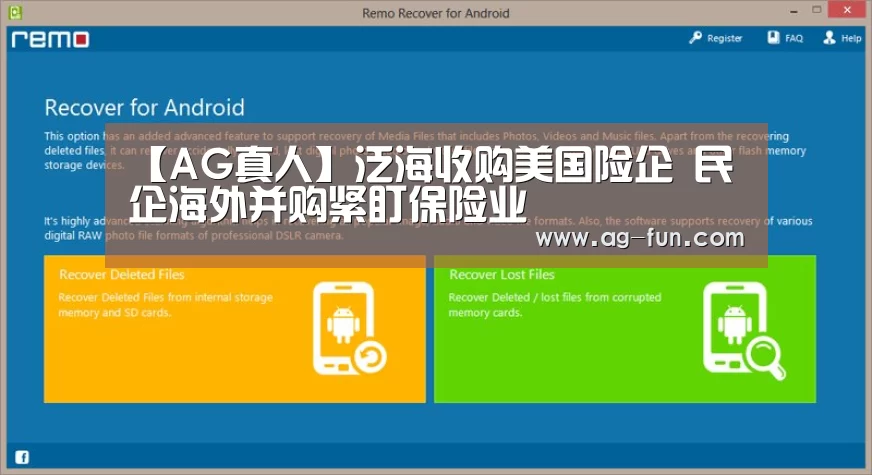Image resolution: width=872 pixels, height=475 pixels.
Task: Click the window title 'Remo Recover for Android'
Action: point(435,13)
